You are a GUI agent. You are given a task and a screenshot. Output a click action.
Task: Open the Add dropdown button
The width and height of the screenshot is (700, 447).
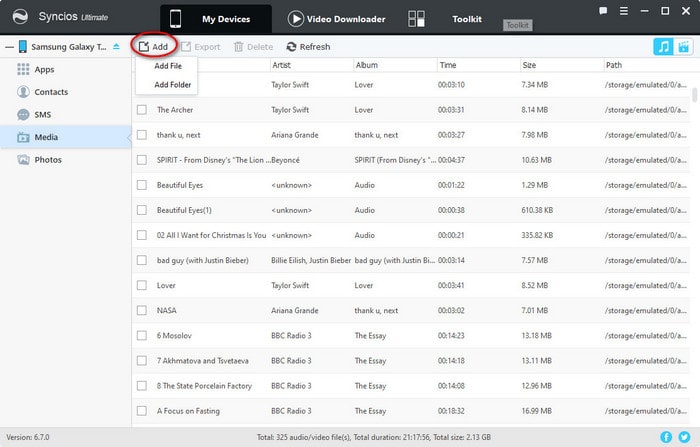point(154,46)
